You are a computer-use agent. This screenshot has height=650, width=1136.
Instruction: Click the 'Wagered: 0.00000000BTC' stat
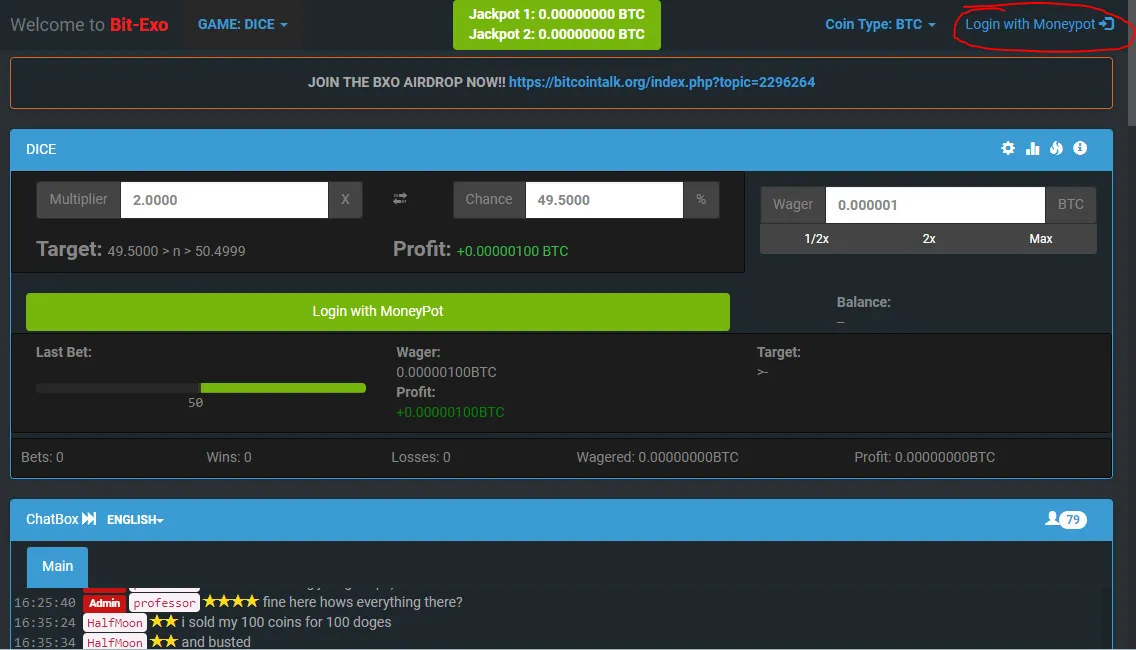[657, 457]
